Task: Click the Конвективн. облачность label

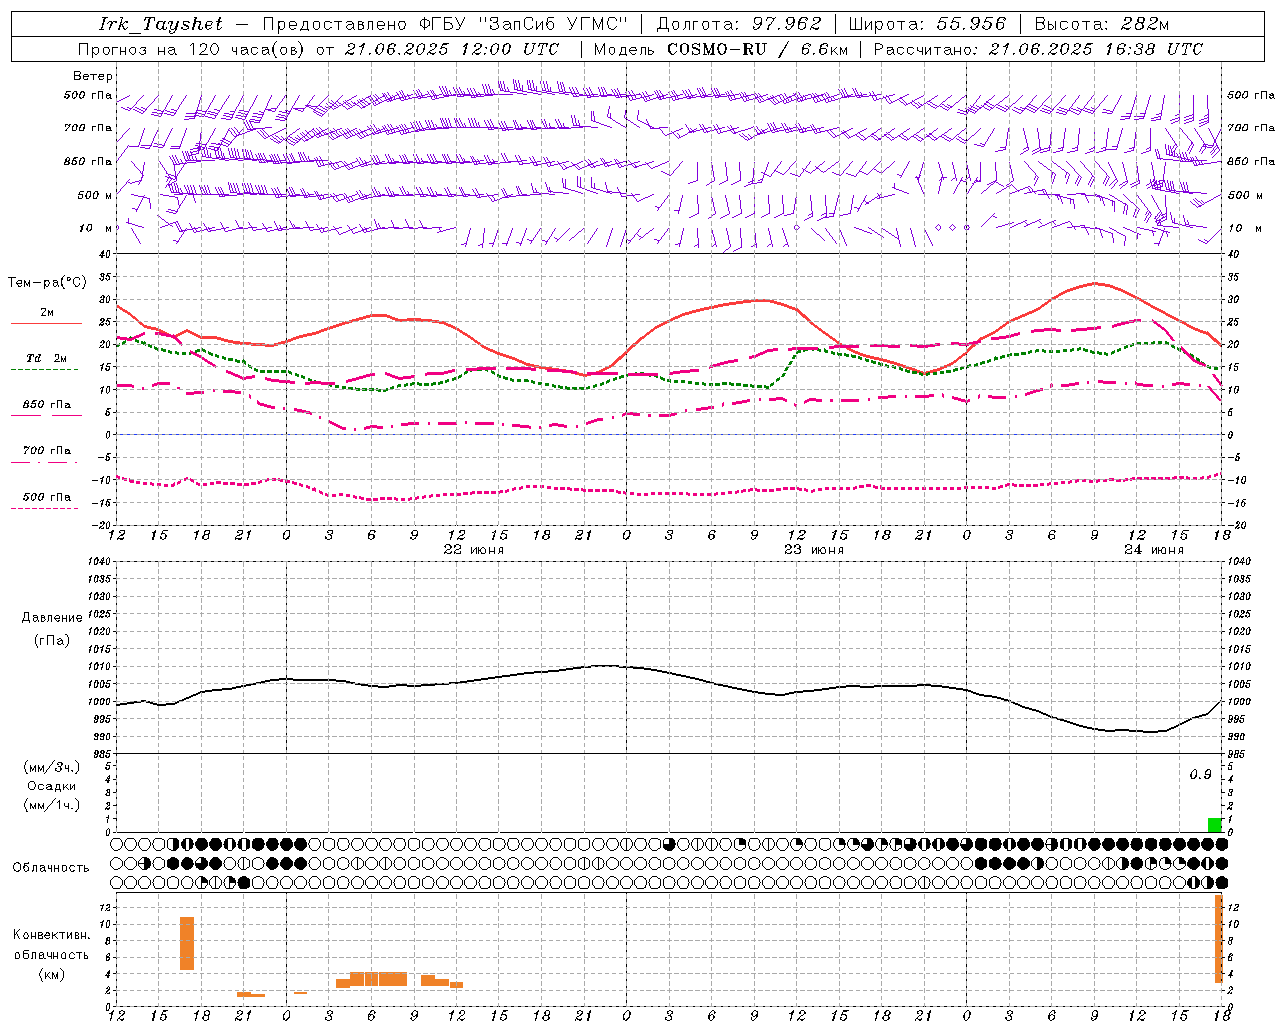Action: 51,945
